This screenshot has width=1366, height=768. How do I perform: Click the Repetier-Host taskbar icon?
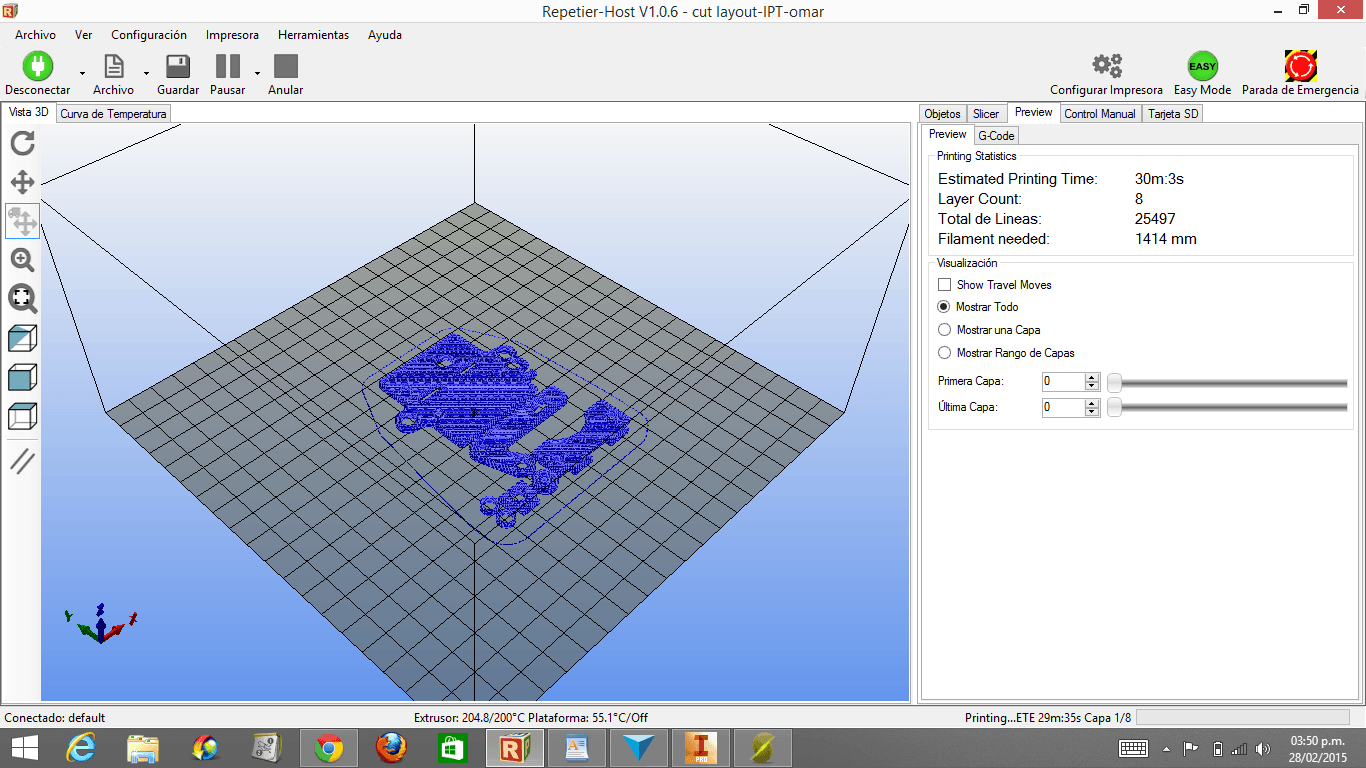coord(515,748)
